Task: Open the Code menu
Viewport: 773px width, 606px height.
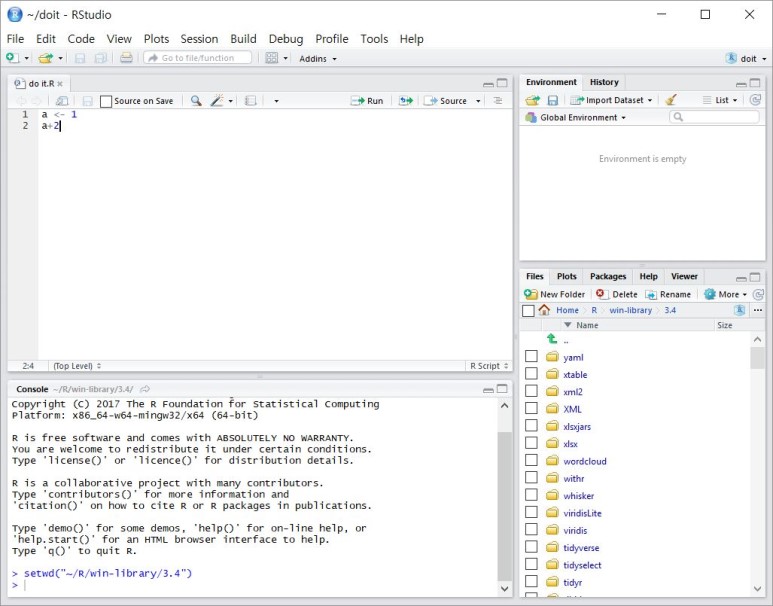Action: 81,39
